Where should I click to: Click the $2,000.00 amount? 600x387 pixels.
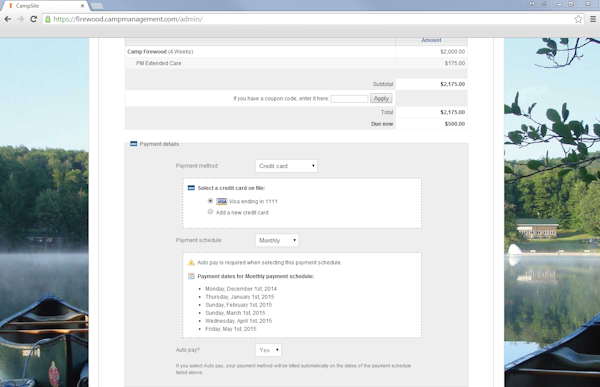pyautogui.click(x=452, y=52)
